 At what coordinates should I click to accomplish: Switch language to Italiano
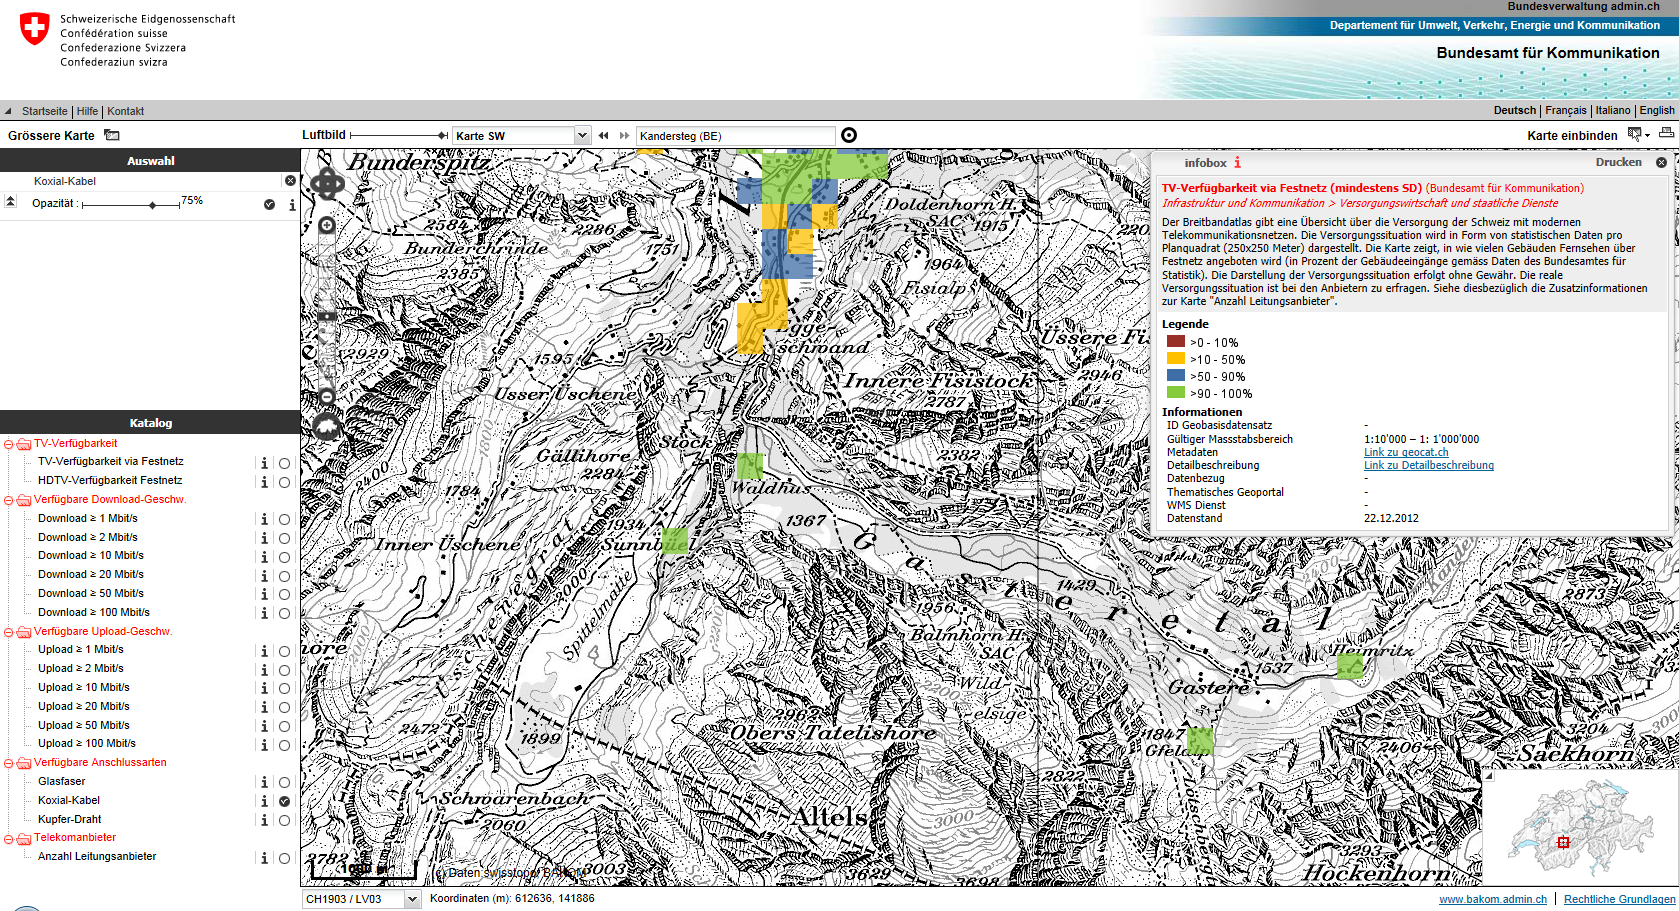tap(1613, 110)
